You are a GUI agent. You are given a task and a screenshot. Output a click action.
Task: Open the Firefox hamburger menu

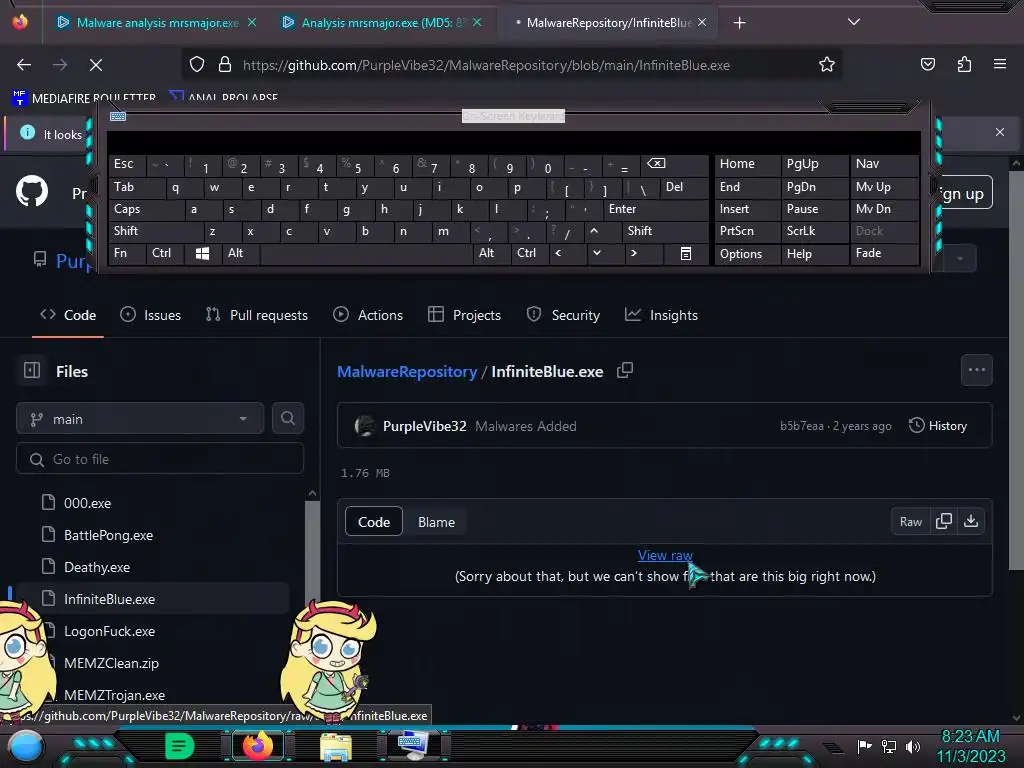[x=999, y=64]
